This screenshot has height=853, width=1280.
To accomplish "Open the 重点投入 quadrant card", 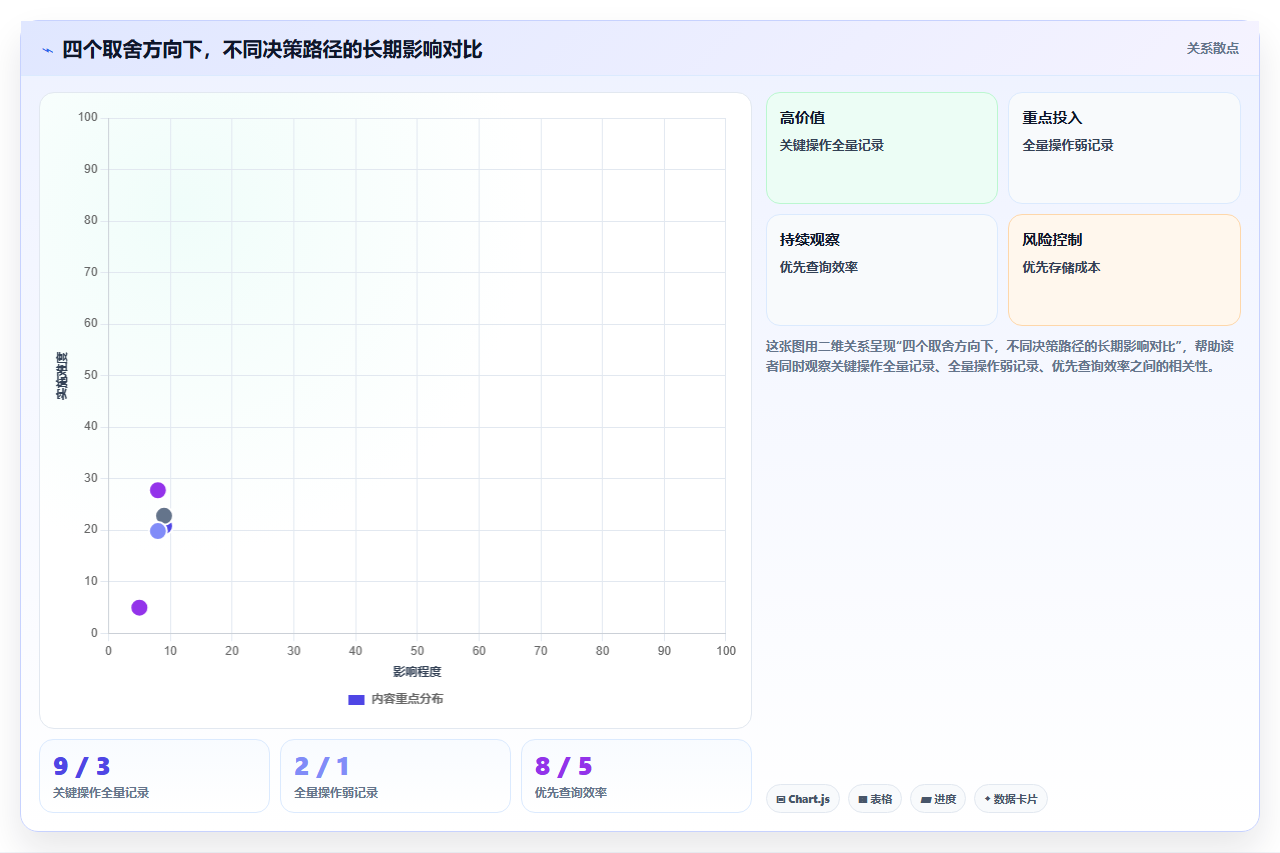I will pyautogui.click(x=1124, y=148).
